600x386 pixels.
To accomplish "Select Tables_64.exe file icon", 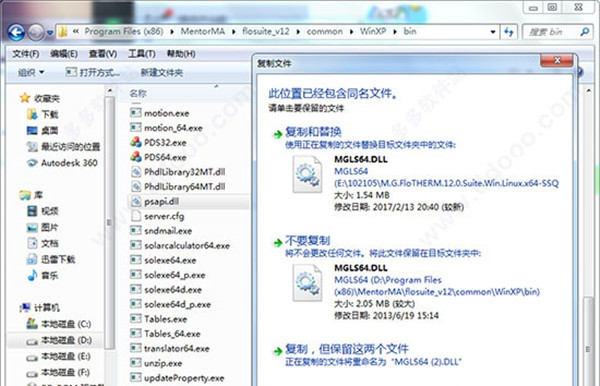I will coord(136,334).
